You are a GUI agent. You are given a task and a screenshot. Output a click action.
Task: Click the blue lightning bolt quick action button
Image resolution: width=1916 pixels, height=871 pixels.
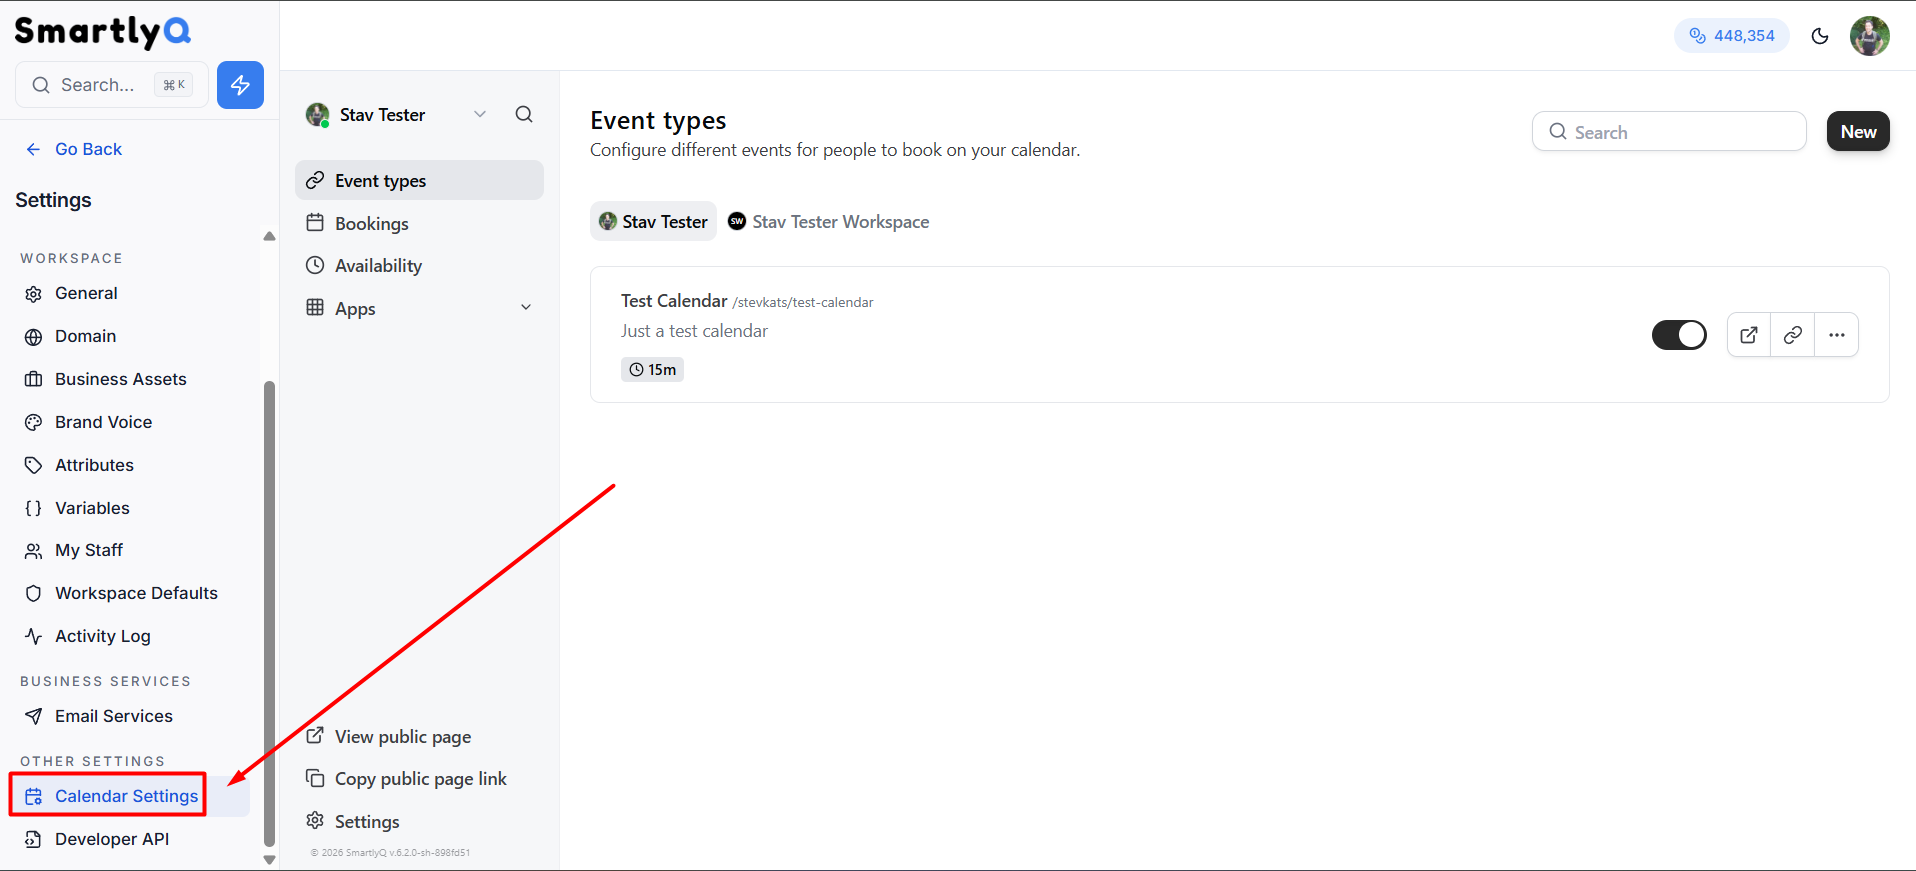(x=240, y=85)
